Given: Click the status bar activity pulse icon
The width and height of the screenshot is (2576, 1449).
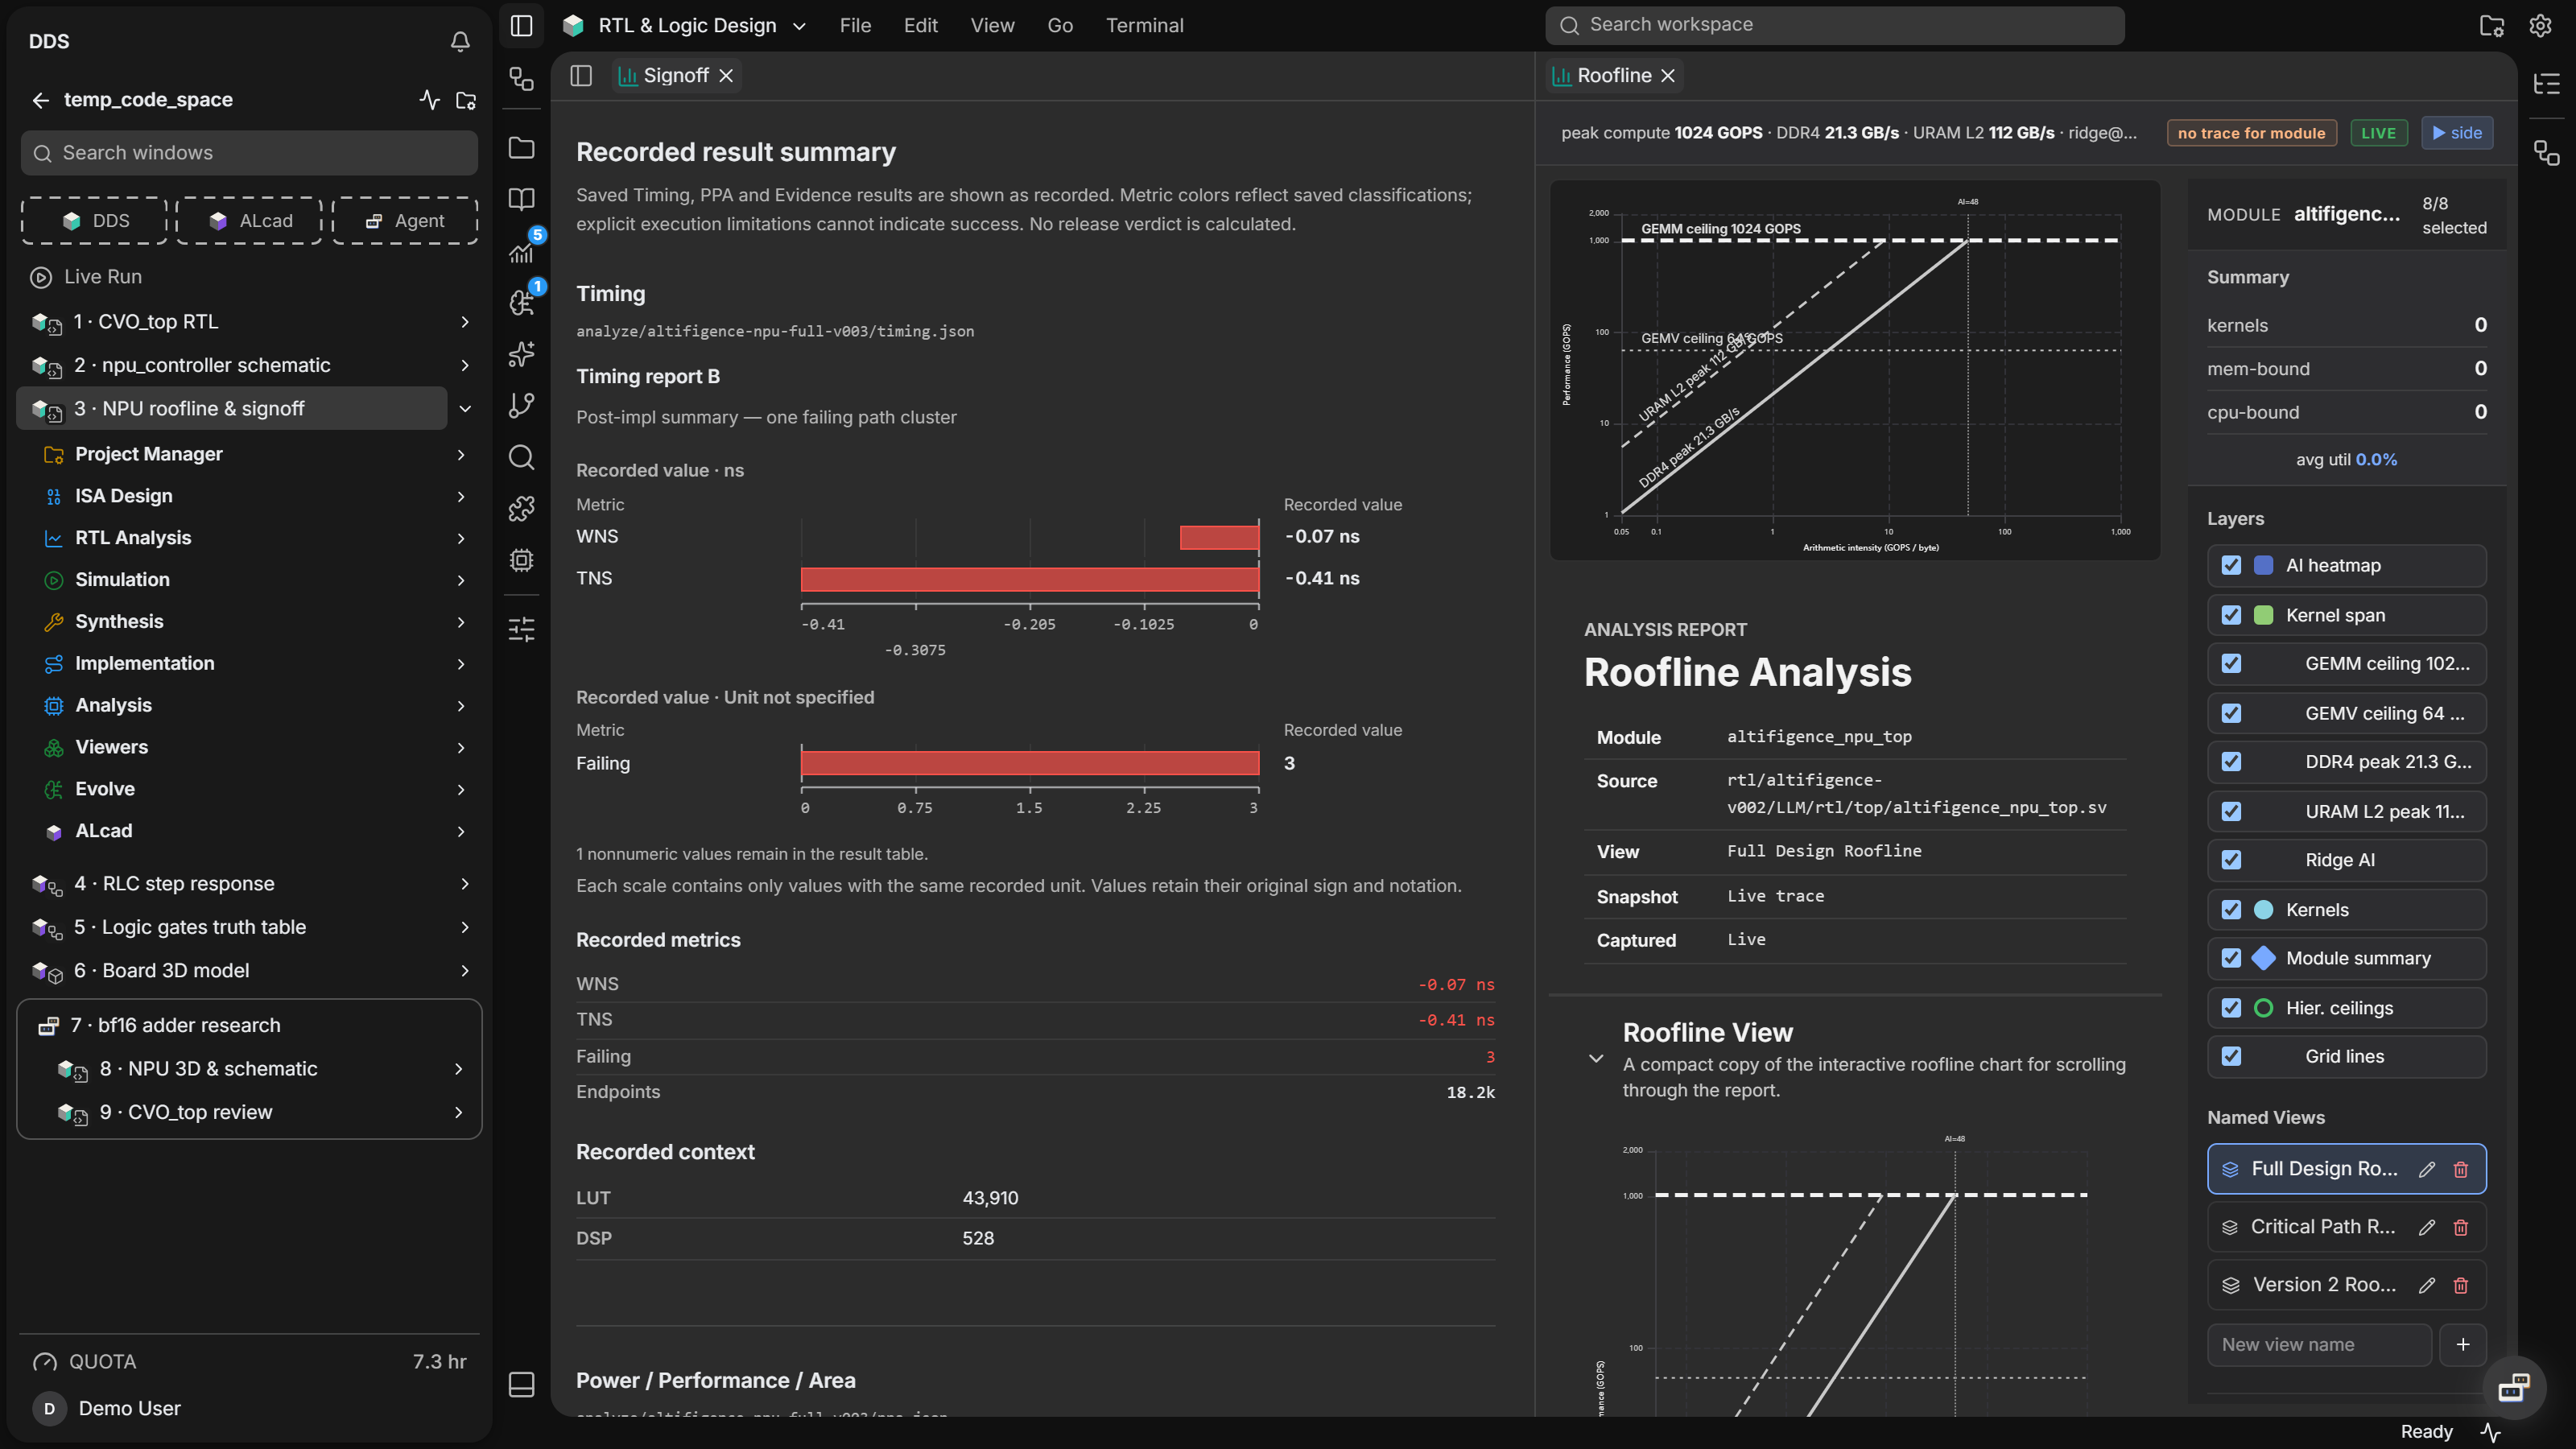Looking at the screenshot, I should (2490, 1432).
